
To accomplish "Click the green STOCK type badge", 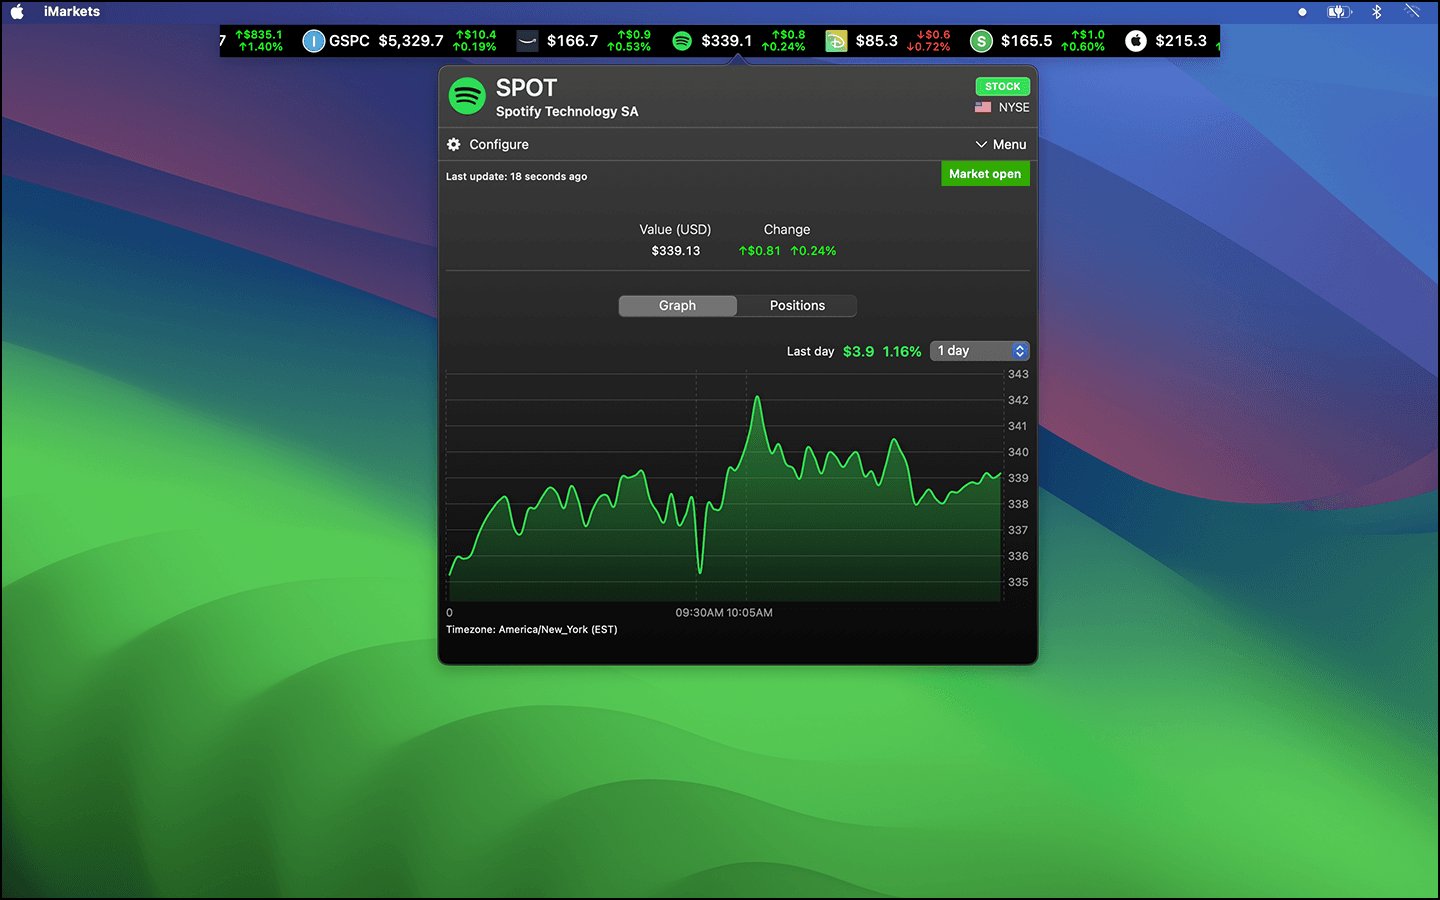I will pyautogui.click(x=1002, y=87).
